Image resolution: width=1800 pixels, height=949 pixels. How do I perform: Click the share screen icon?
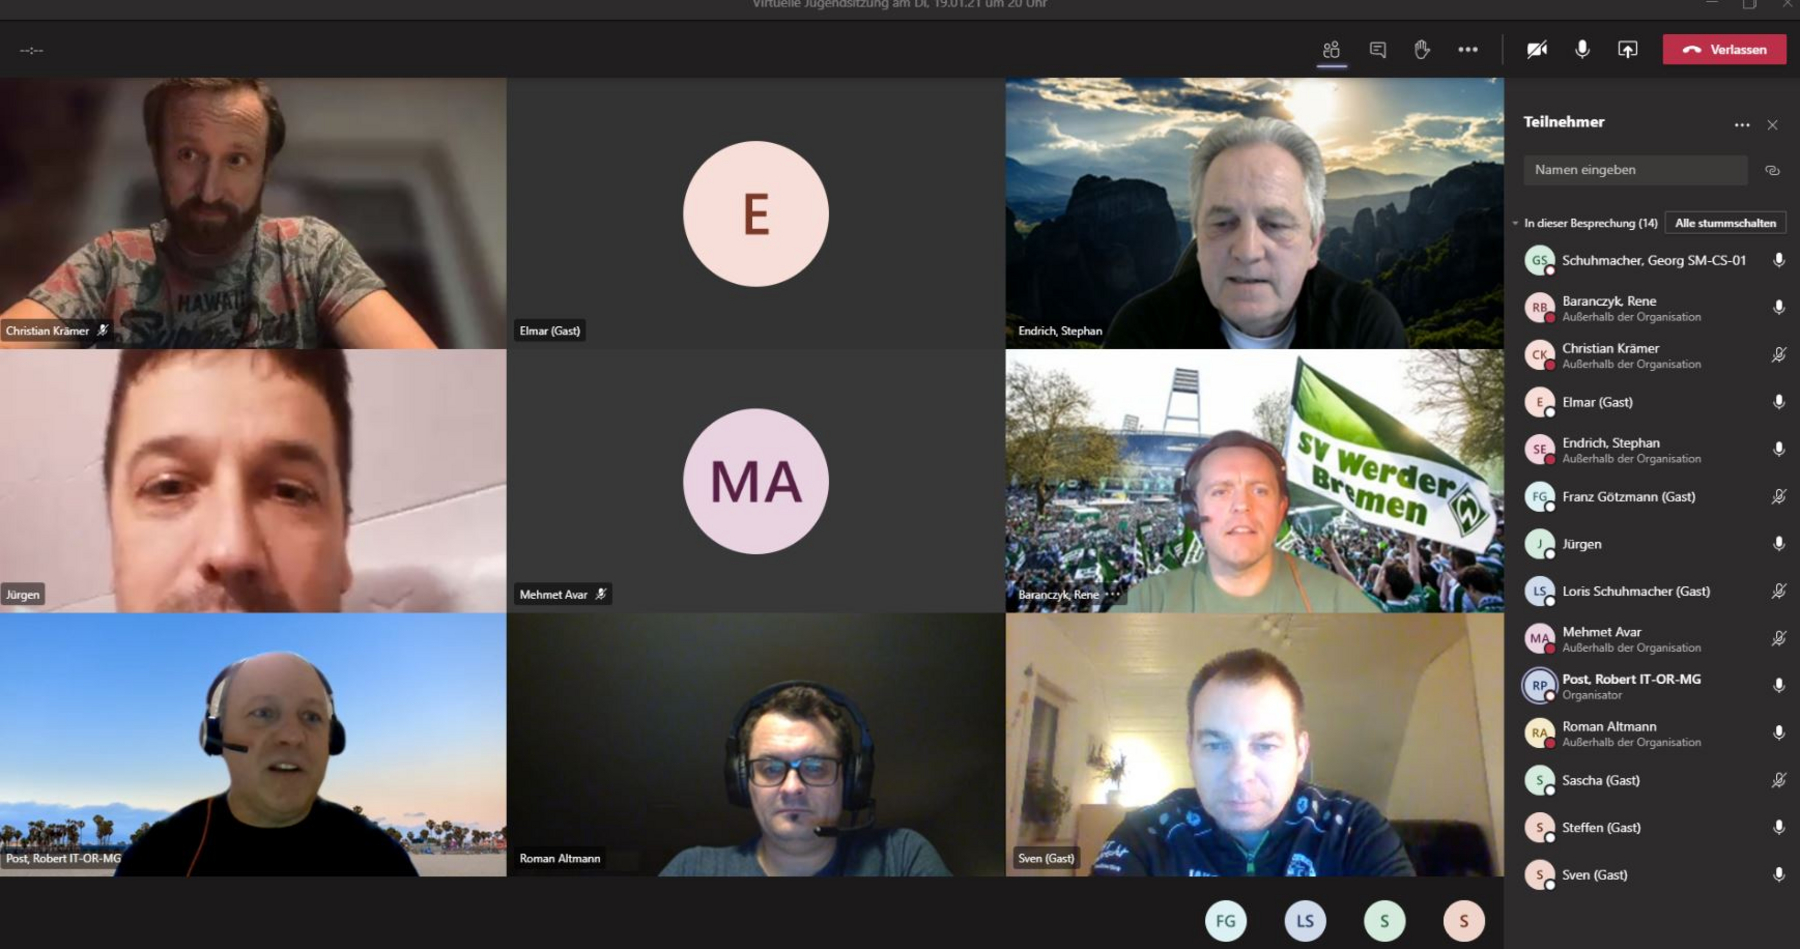(x=1628, y=50)
